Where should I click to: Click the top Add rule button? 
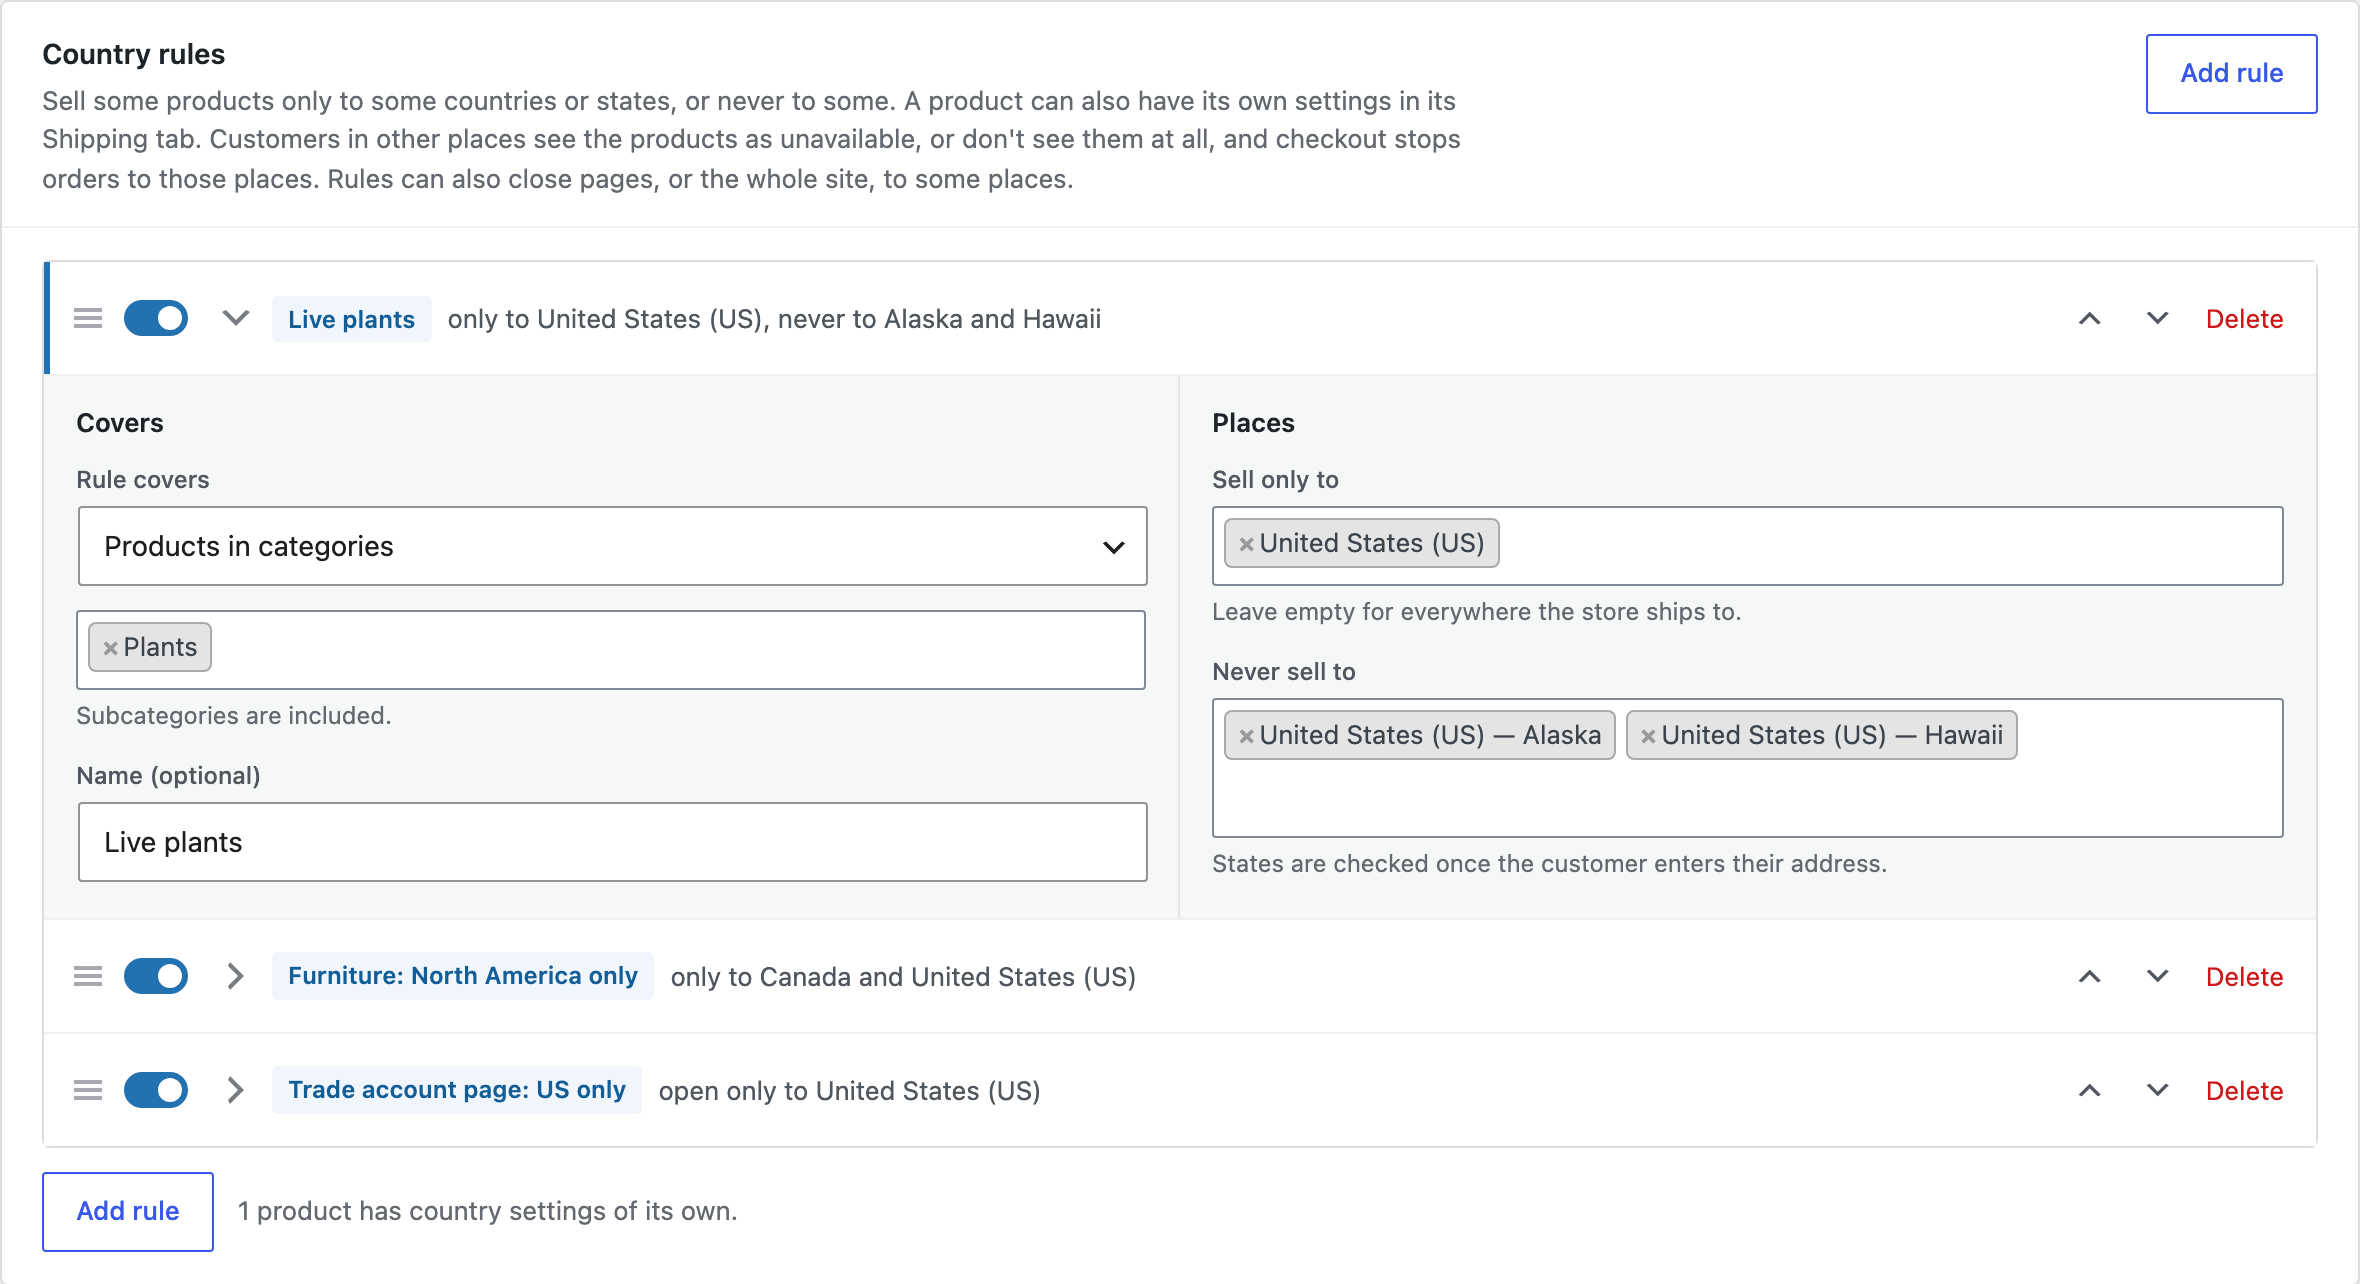click(x=2231, y=74)
